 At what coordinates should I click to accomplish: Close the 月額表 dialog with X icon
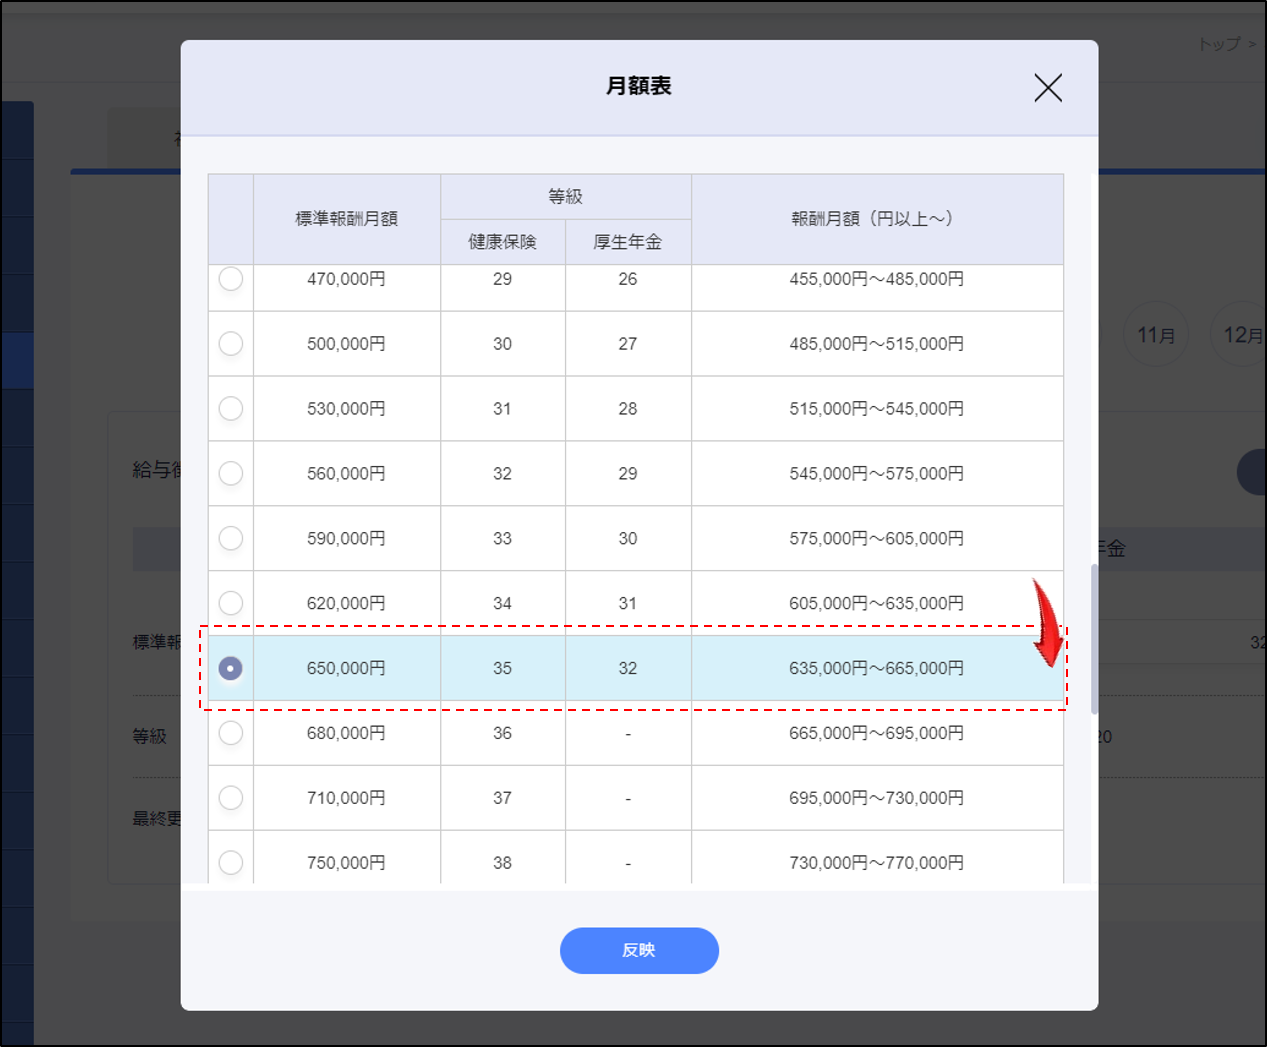(1047, 88)
